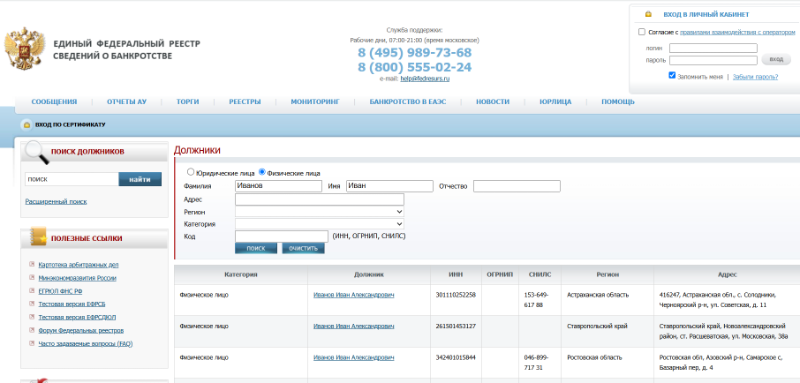Open the Мониторинг menu
Screen dimensions: 800x383
(x=315, y=102)
